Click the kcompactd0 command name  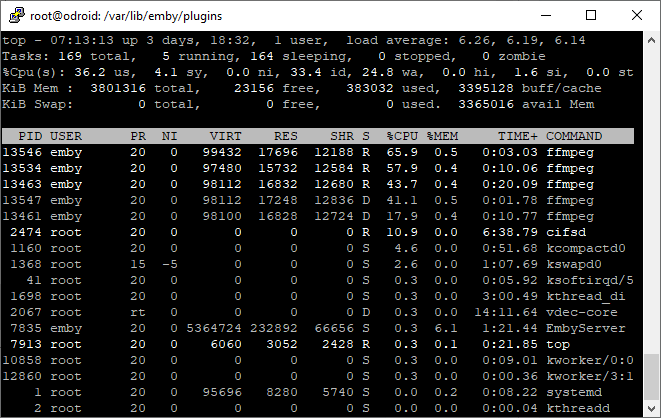586,248
